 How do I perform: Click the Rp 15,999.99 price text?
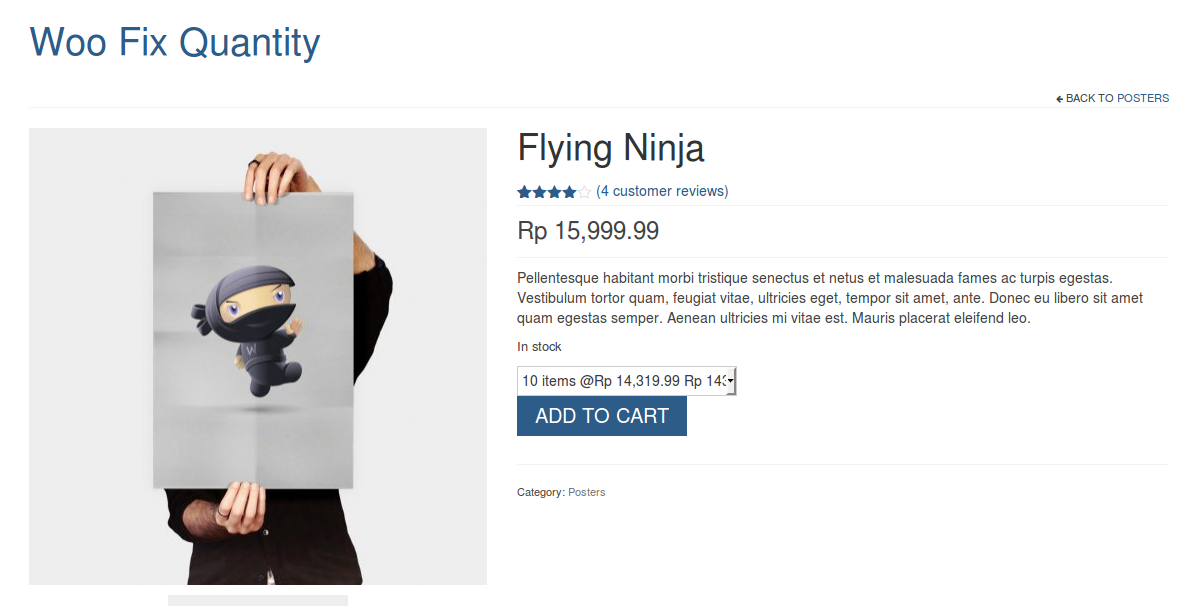tap(588, 231)
